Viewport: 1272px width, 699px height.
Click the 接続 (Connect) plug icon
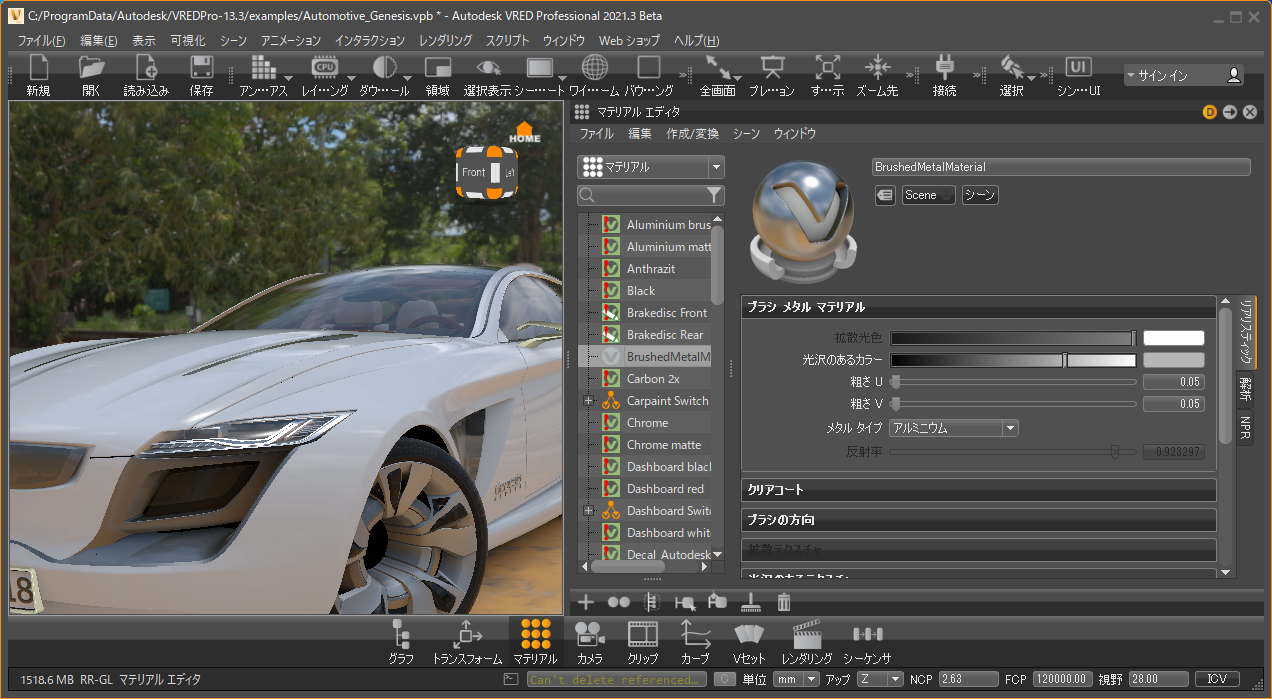point(944,68)
